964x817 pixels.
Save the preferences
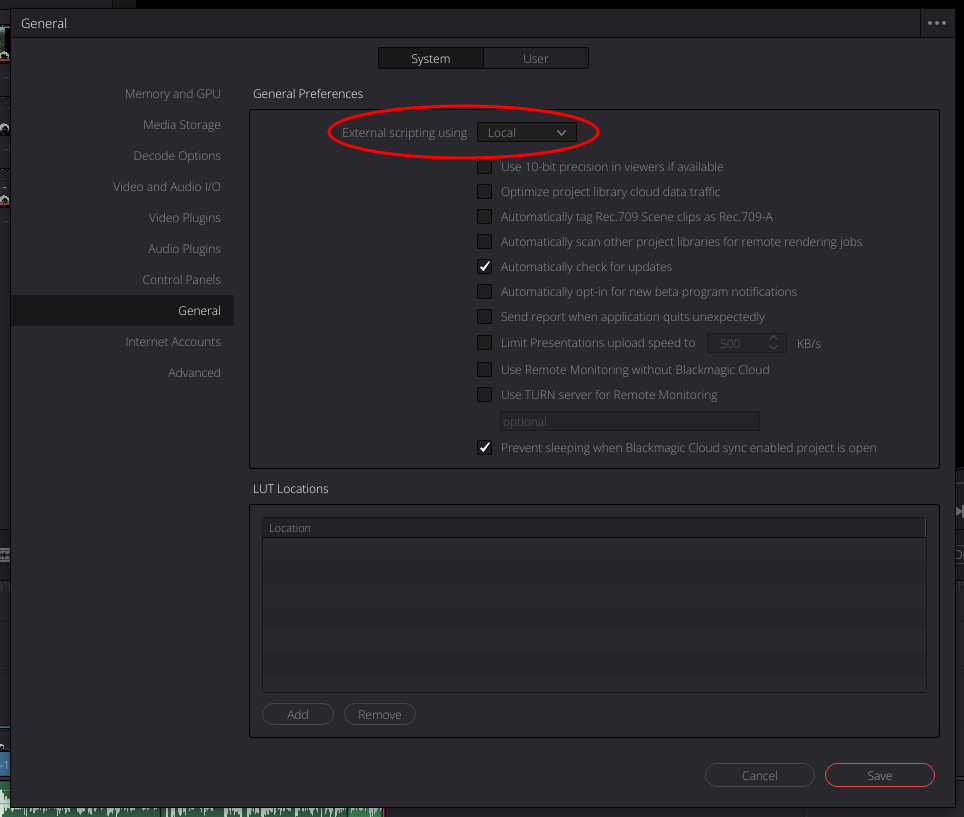pos(879,775)
